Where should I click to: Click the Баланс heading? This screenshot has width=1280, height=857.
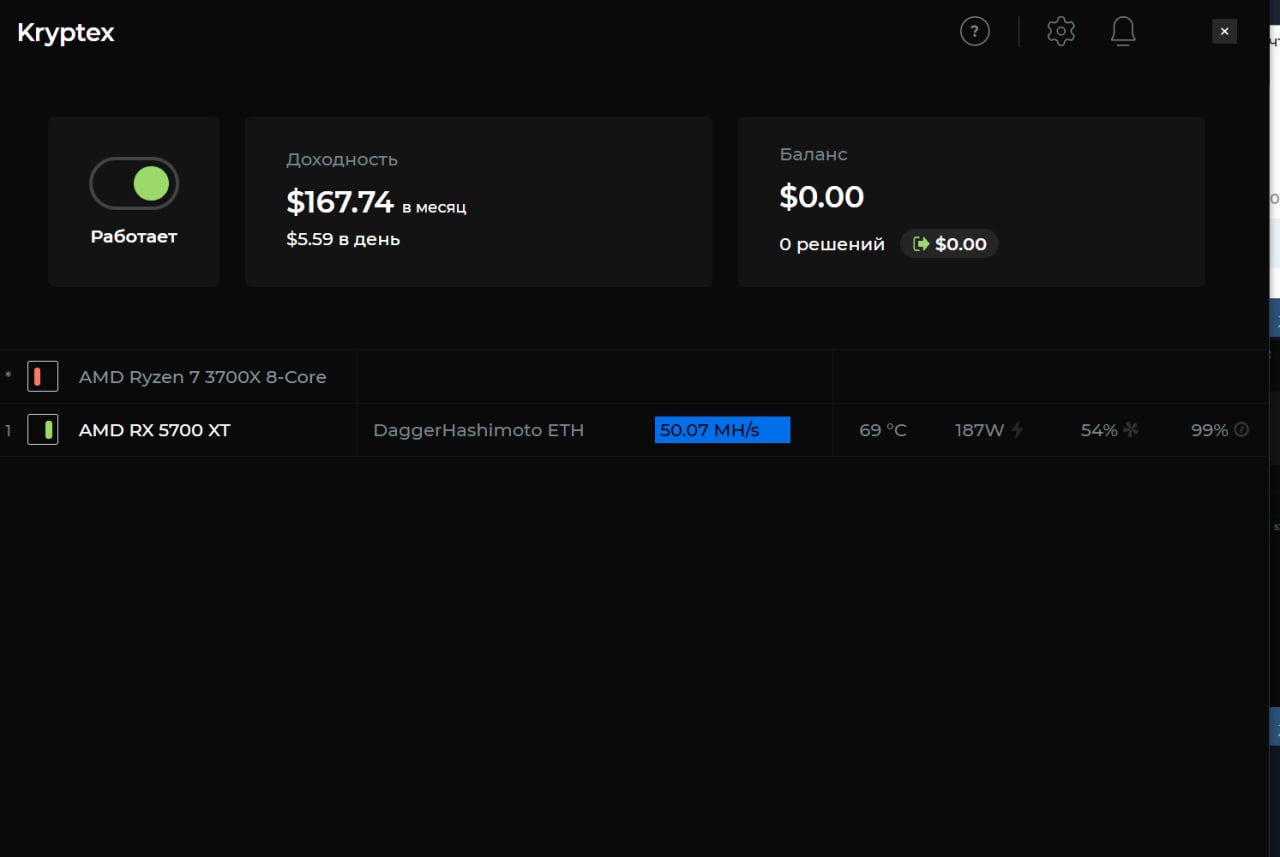click(814, 154)
